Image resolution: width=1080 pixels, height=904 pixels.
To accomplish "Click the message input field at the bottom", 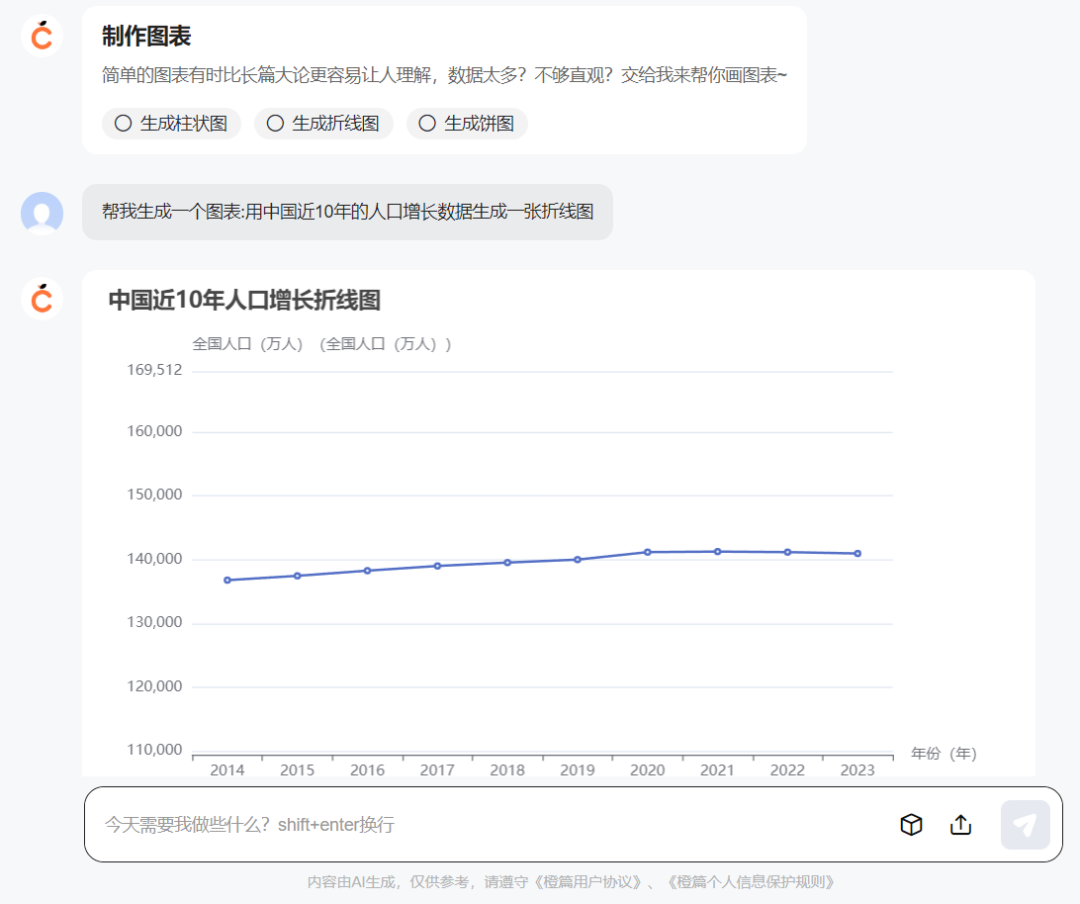I will coord(400,824).
